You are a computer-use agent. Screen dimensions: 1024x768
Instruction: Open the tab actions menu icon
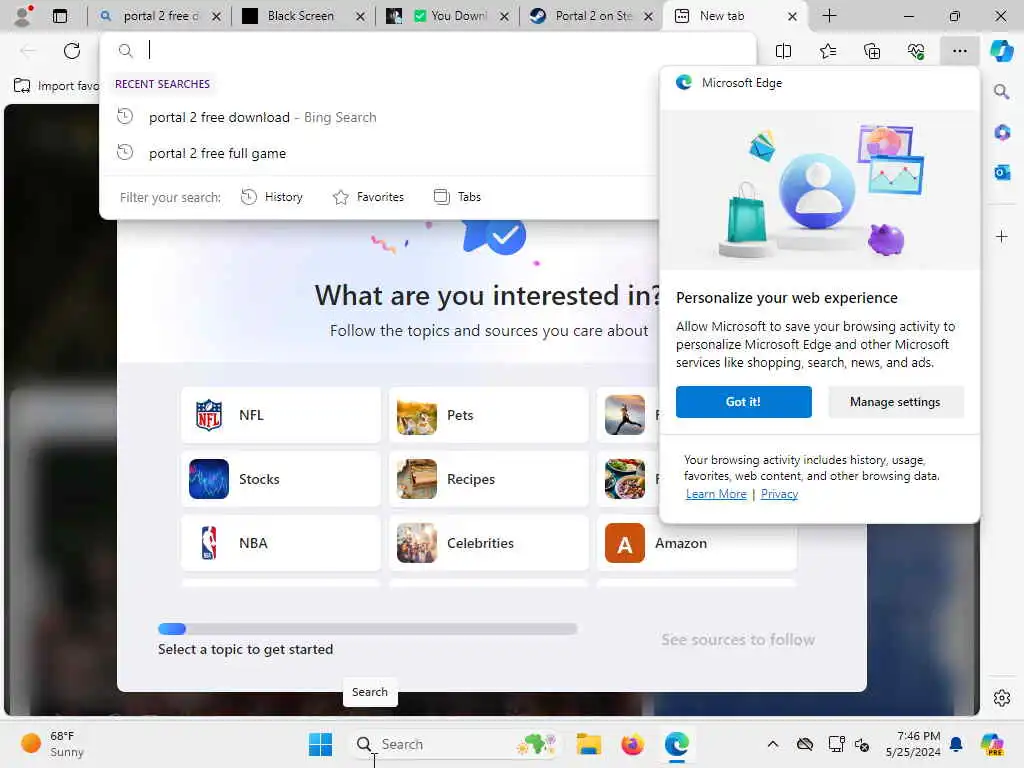[59, 16]
